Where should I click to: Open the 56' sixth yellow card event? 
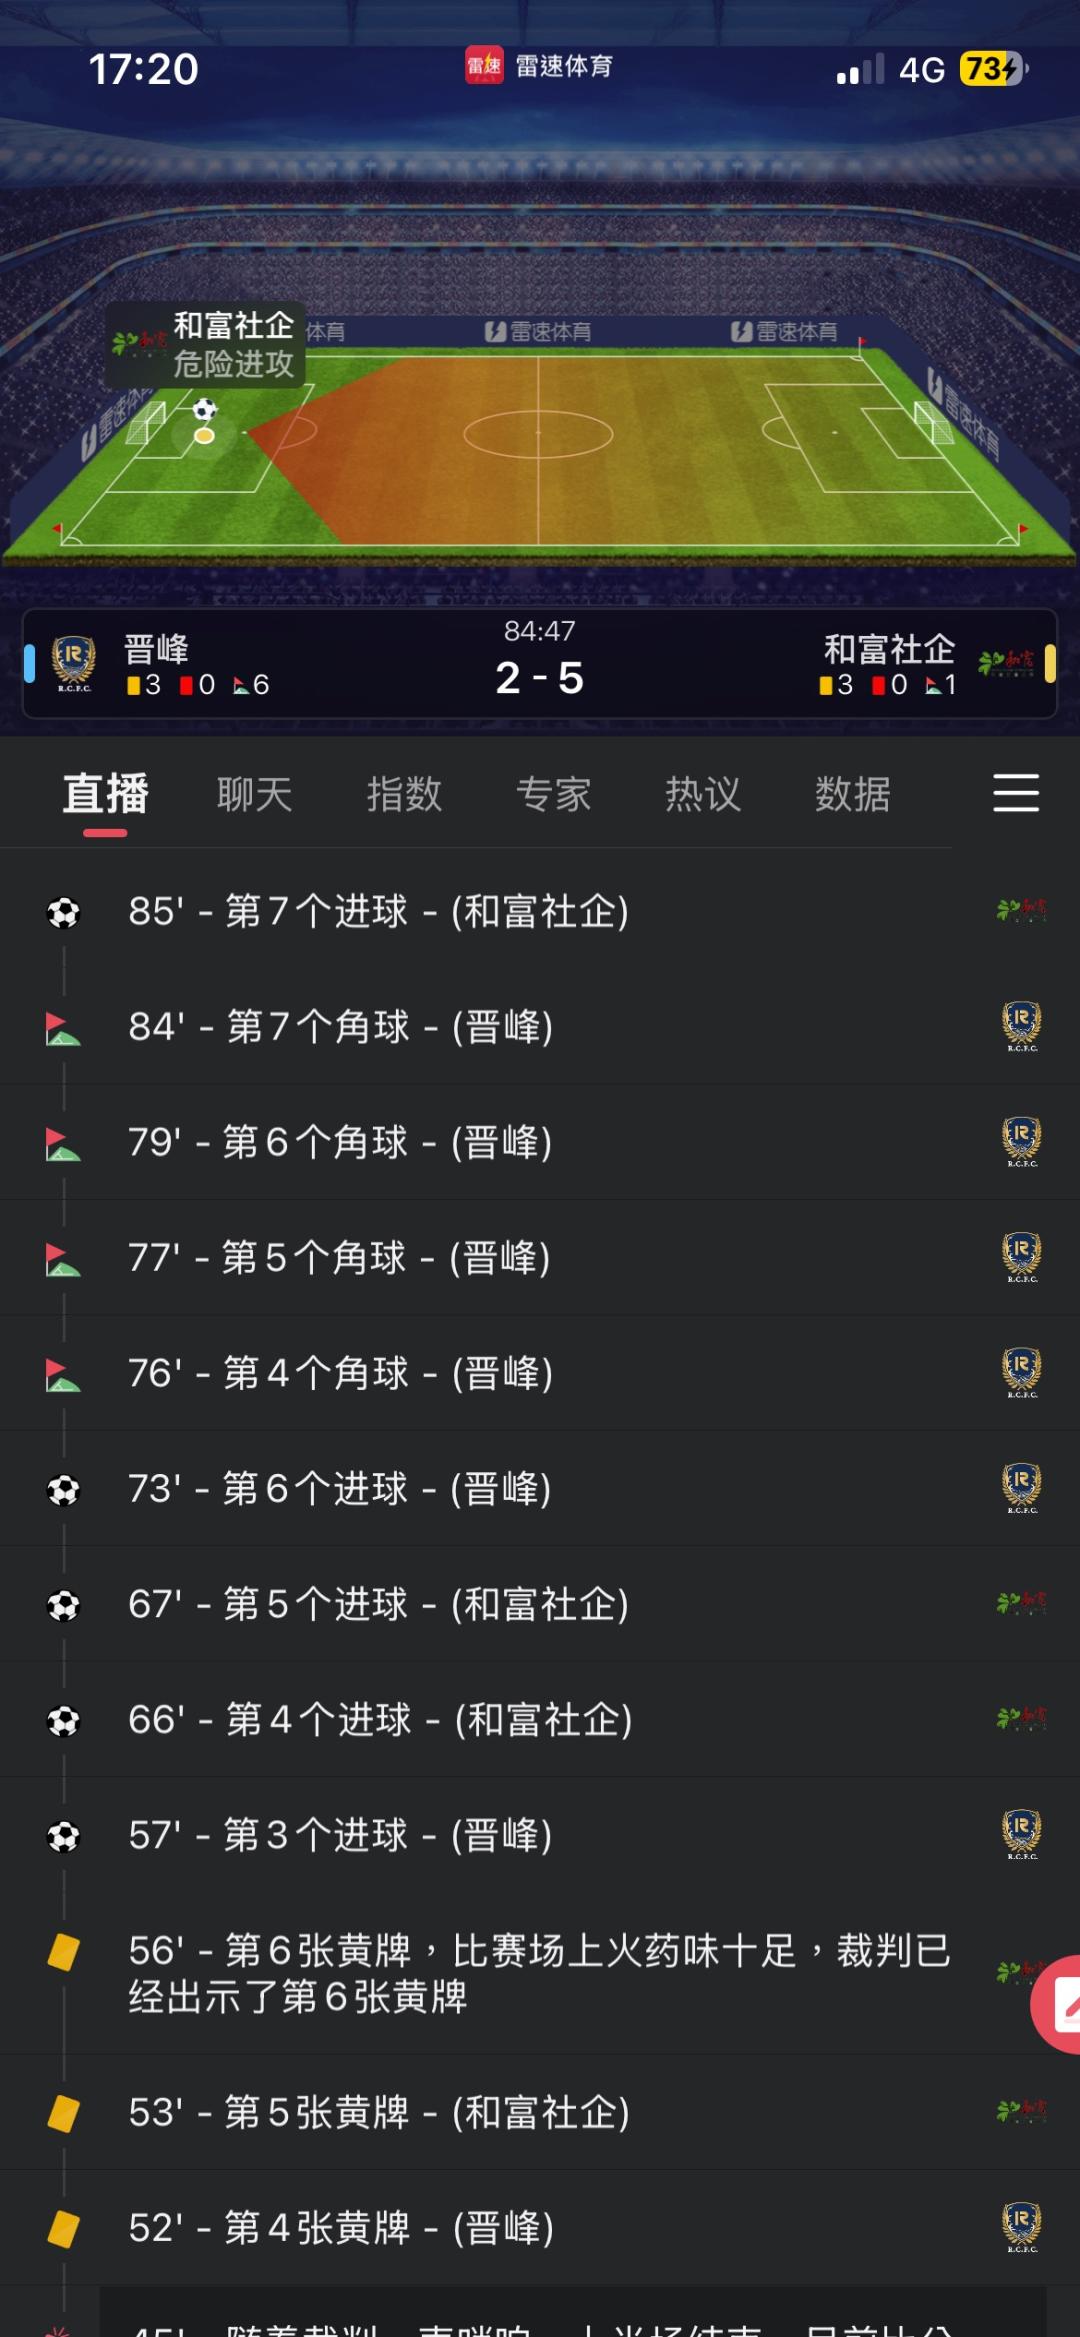[x=540, y=1973]
